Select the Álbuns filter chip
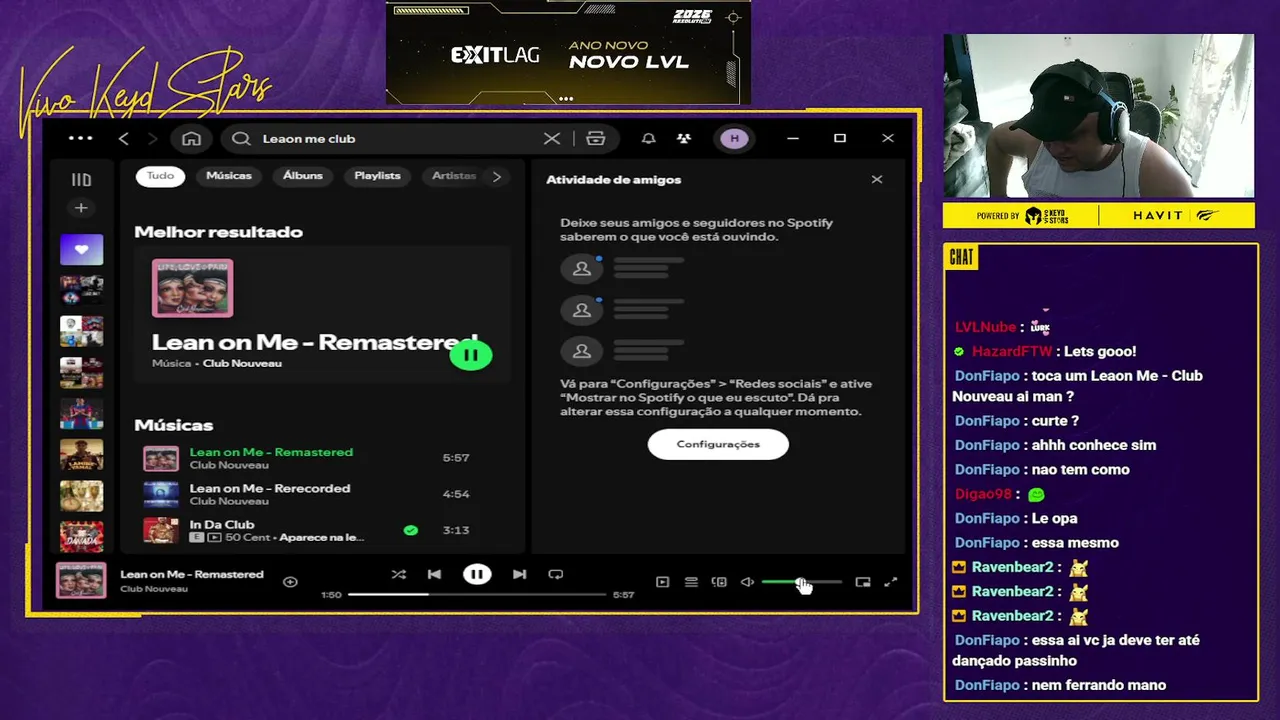This screenshot has width=1280, height=720. click(303, 176)
